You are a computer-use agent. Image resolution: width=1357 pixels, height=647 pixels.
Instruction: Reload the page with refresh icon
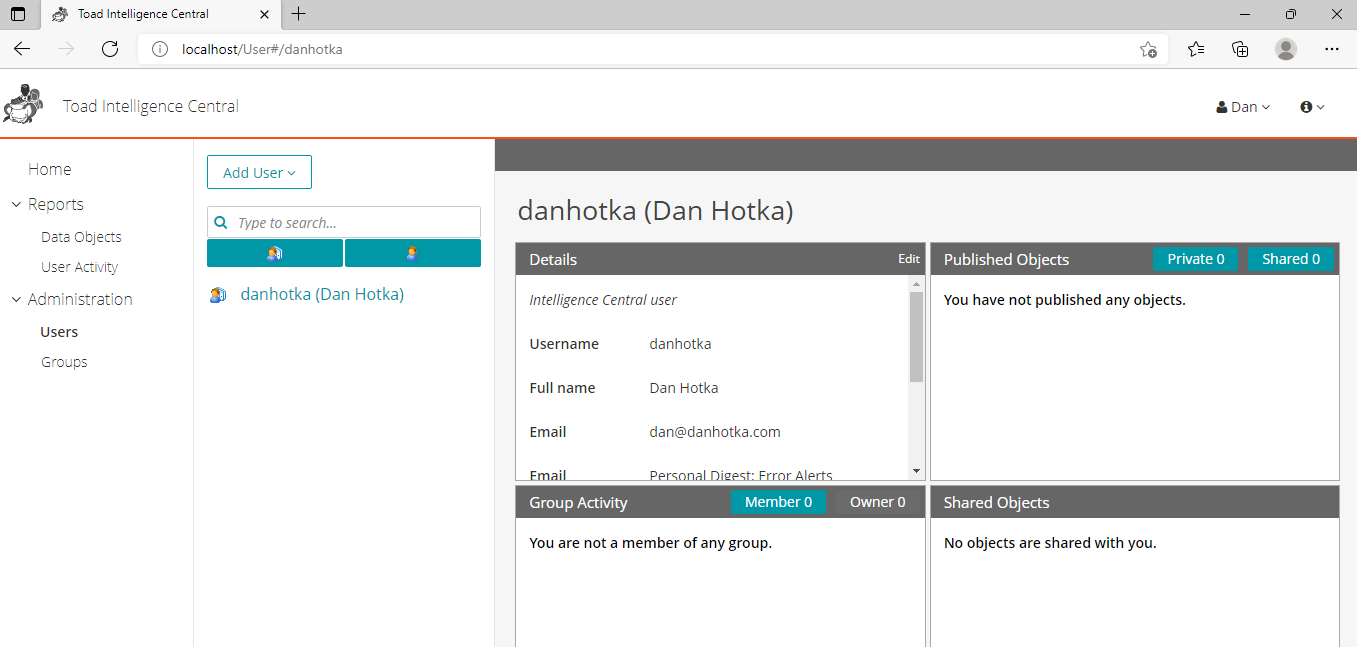(x=110, y=49)
